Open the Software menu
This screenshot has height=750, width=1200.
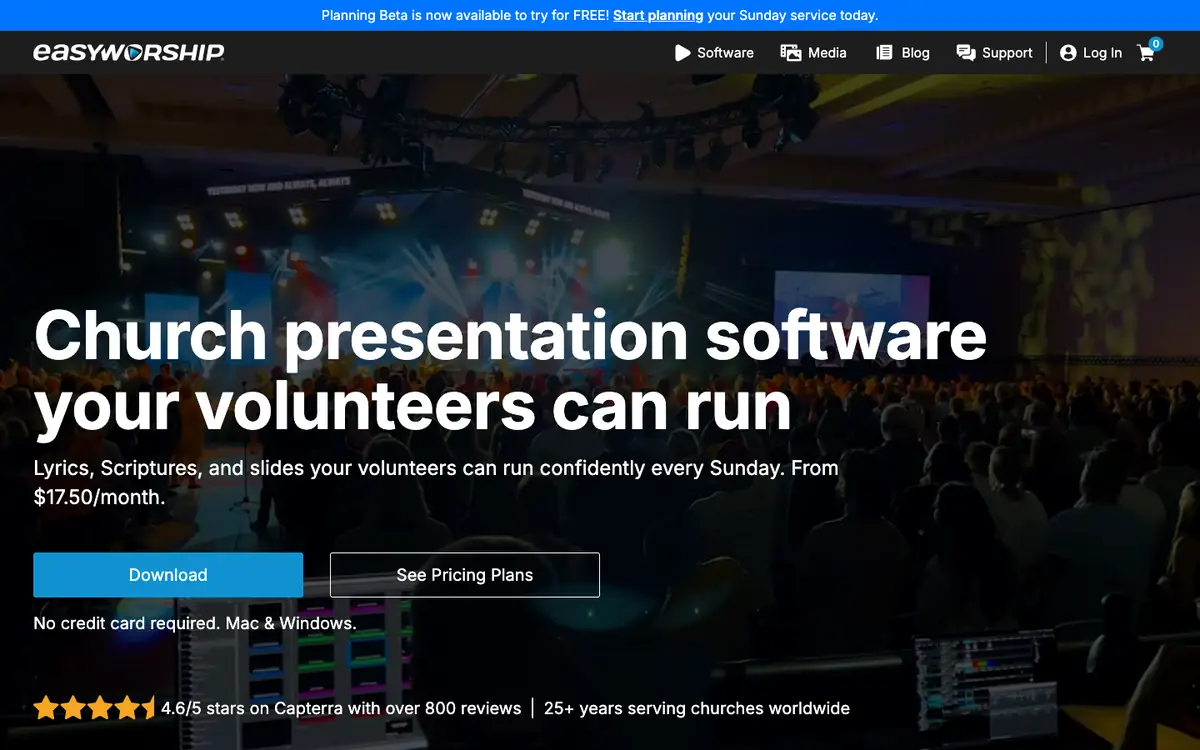point(714,53)
